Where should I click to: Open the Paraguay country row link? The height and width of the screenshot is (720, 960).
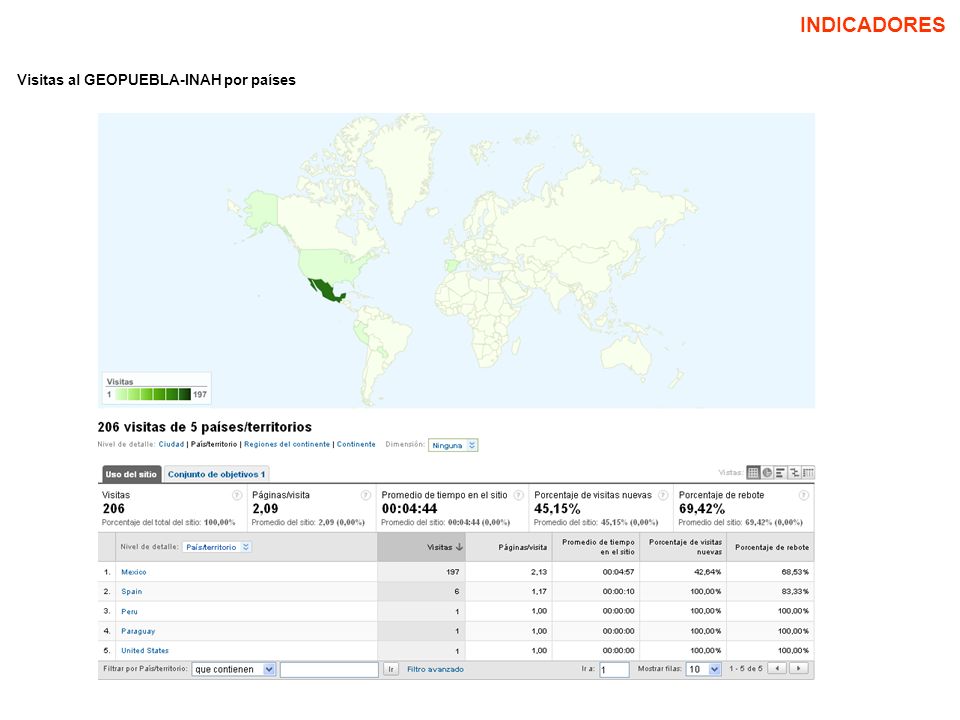pos(138,631)
